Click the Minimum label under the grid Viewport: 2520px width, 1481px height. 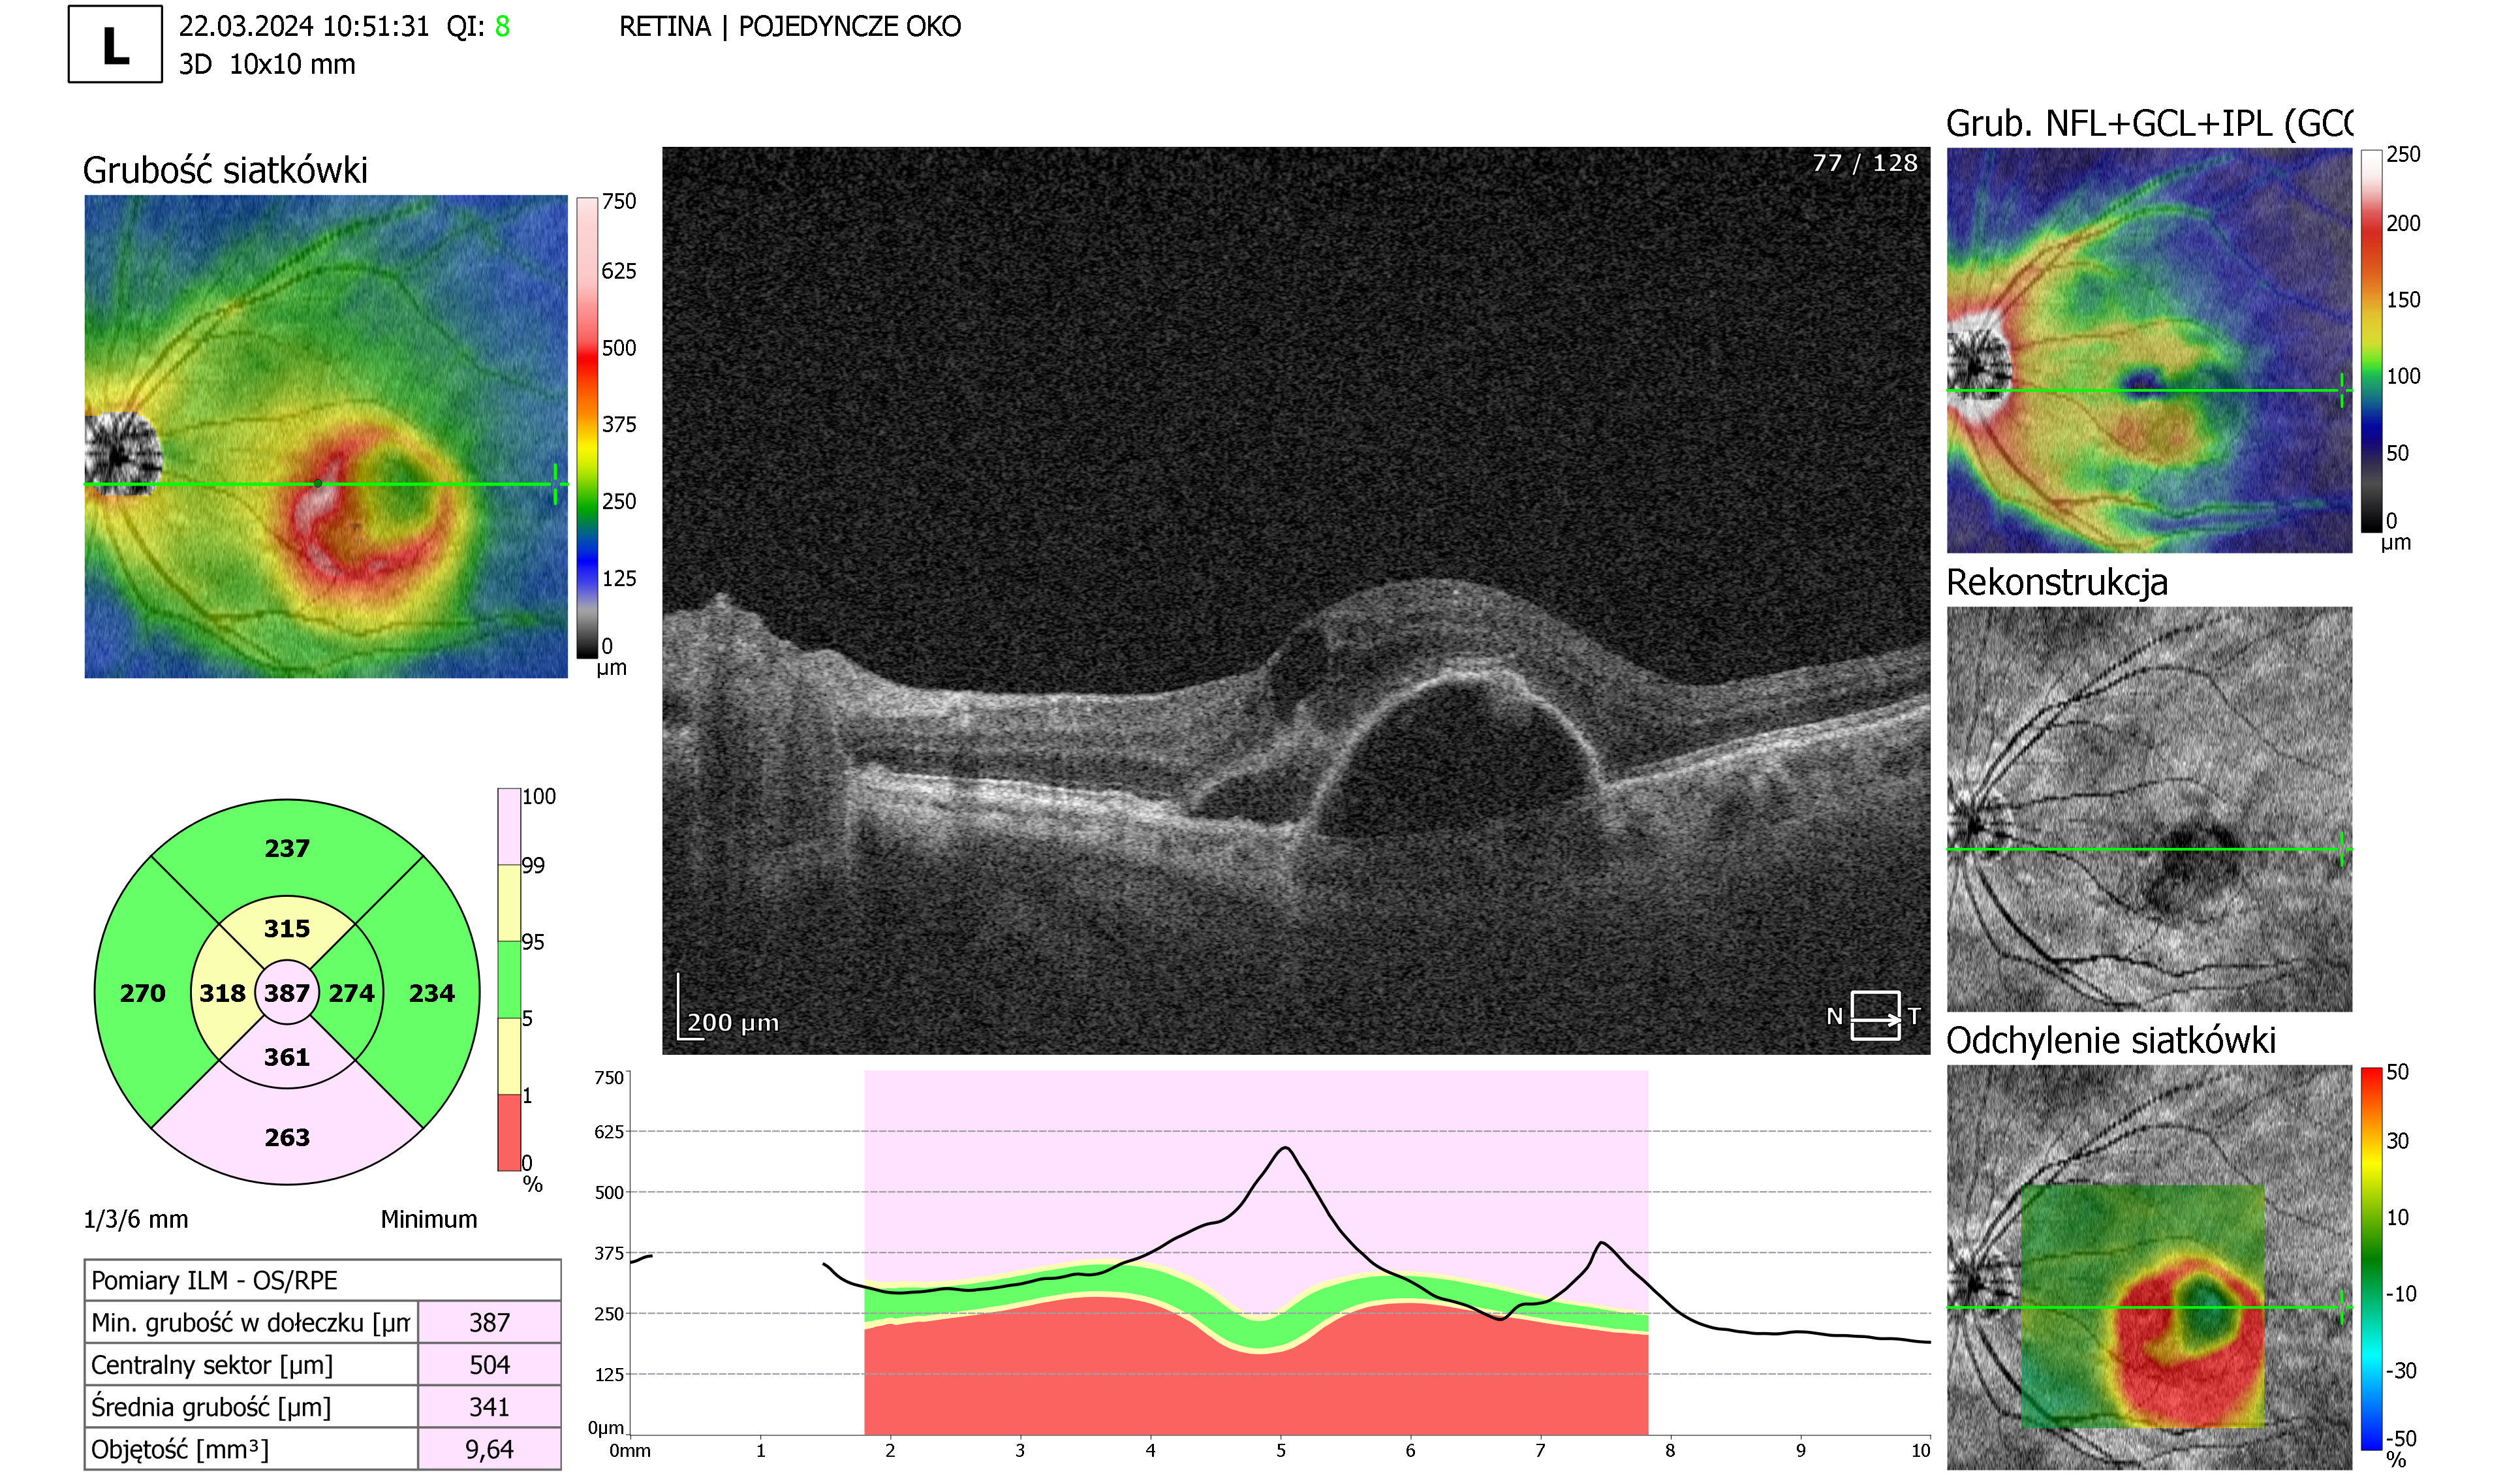429,1219
